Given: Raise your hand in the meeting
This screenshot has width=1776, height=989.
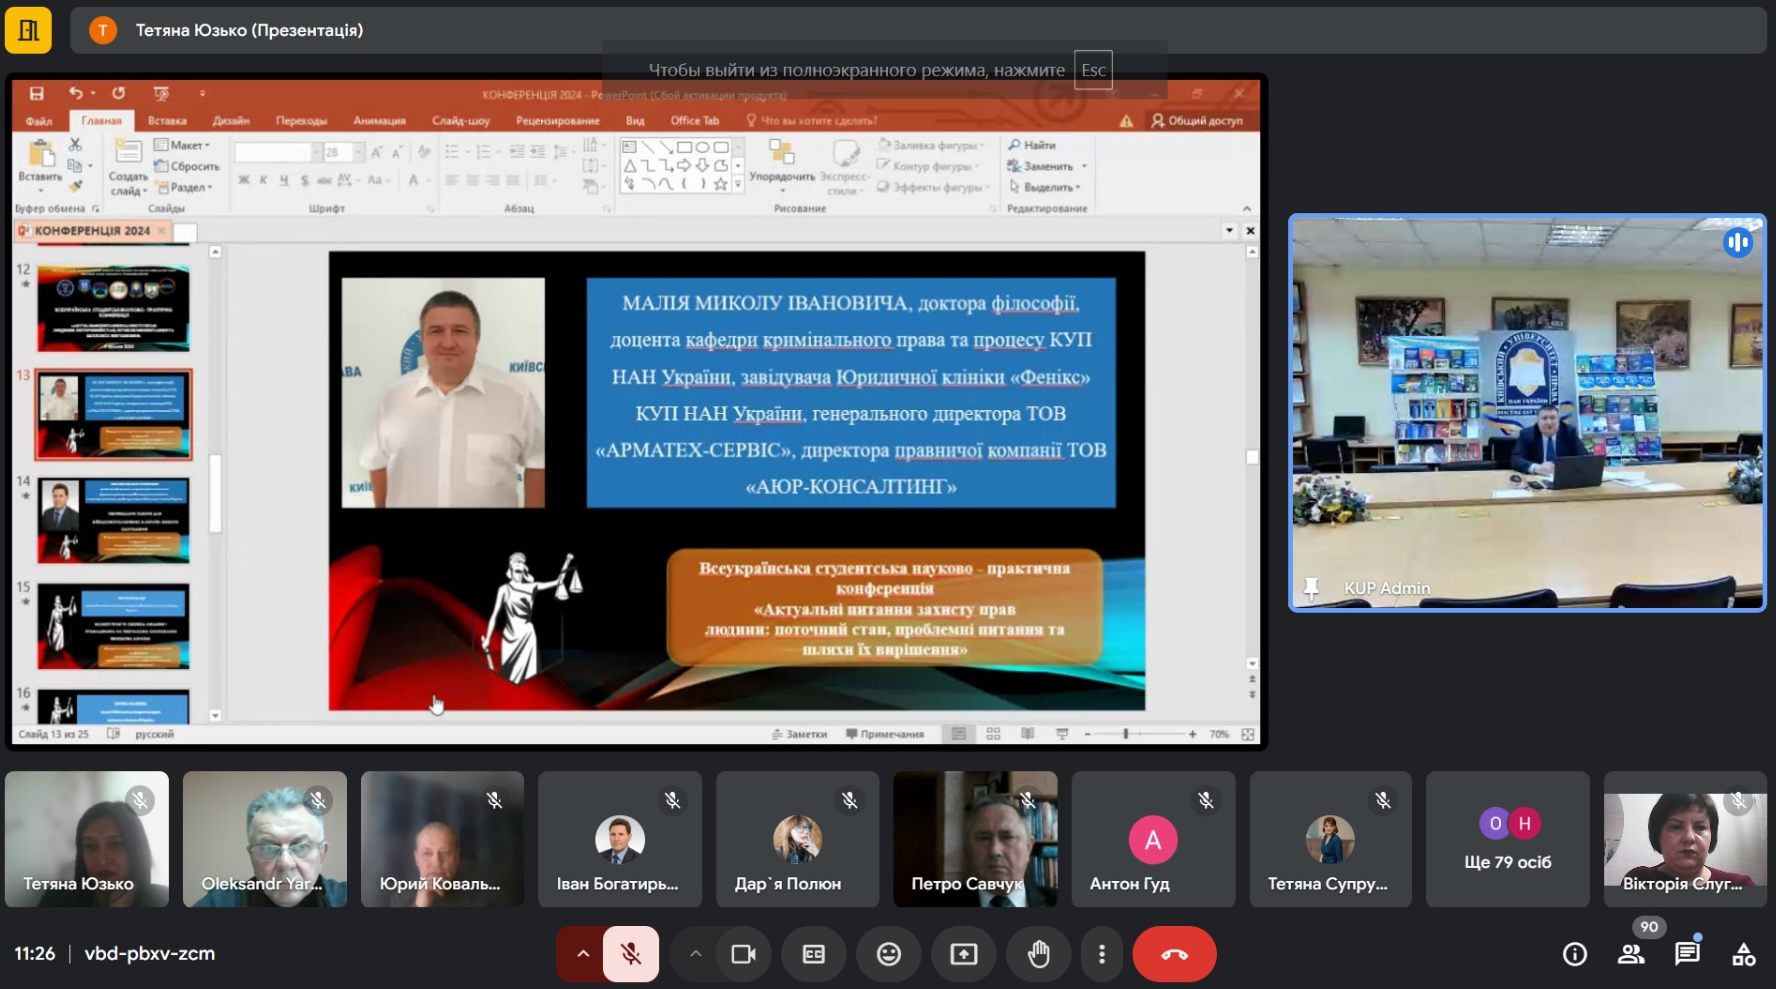Looking at the screenshot, I should (1039, 954).
